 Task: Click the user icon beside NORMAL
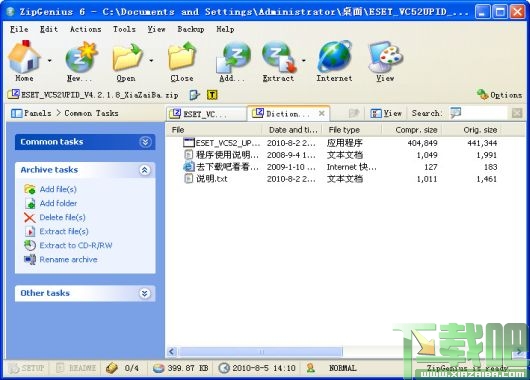click(x=310, y=368)
